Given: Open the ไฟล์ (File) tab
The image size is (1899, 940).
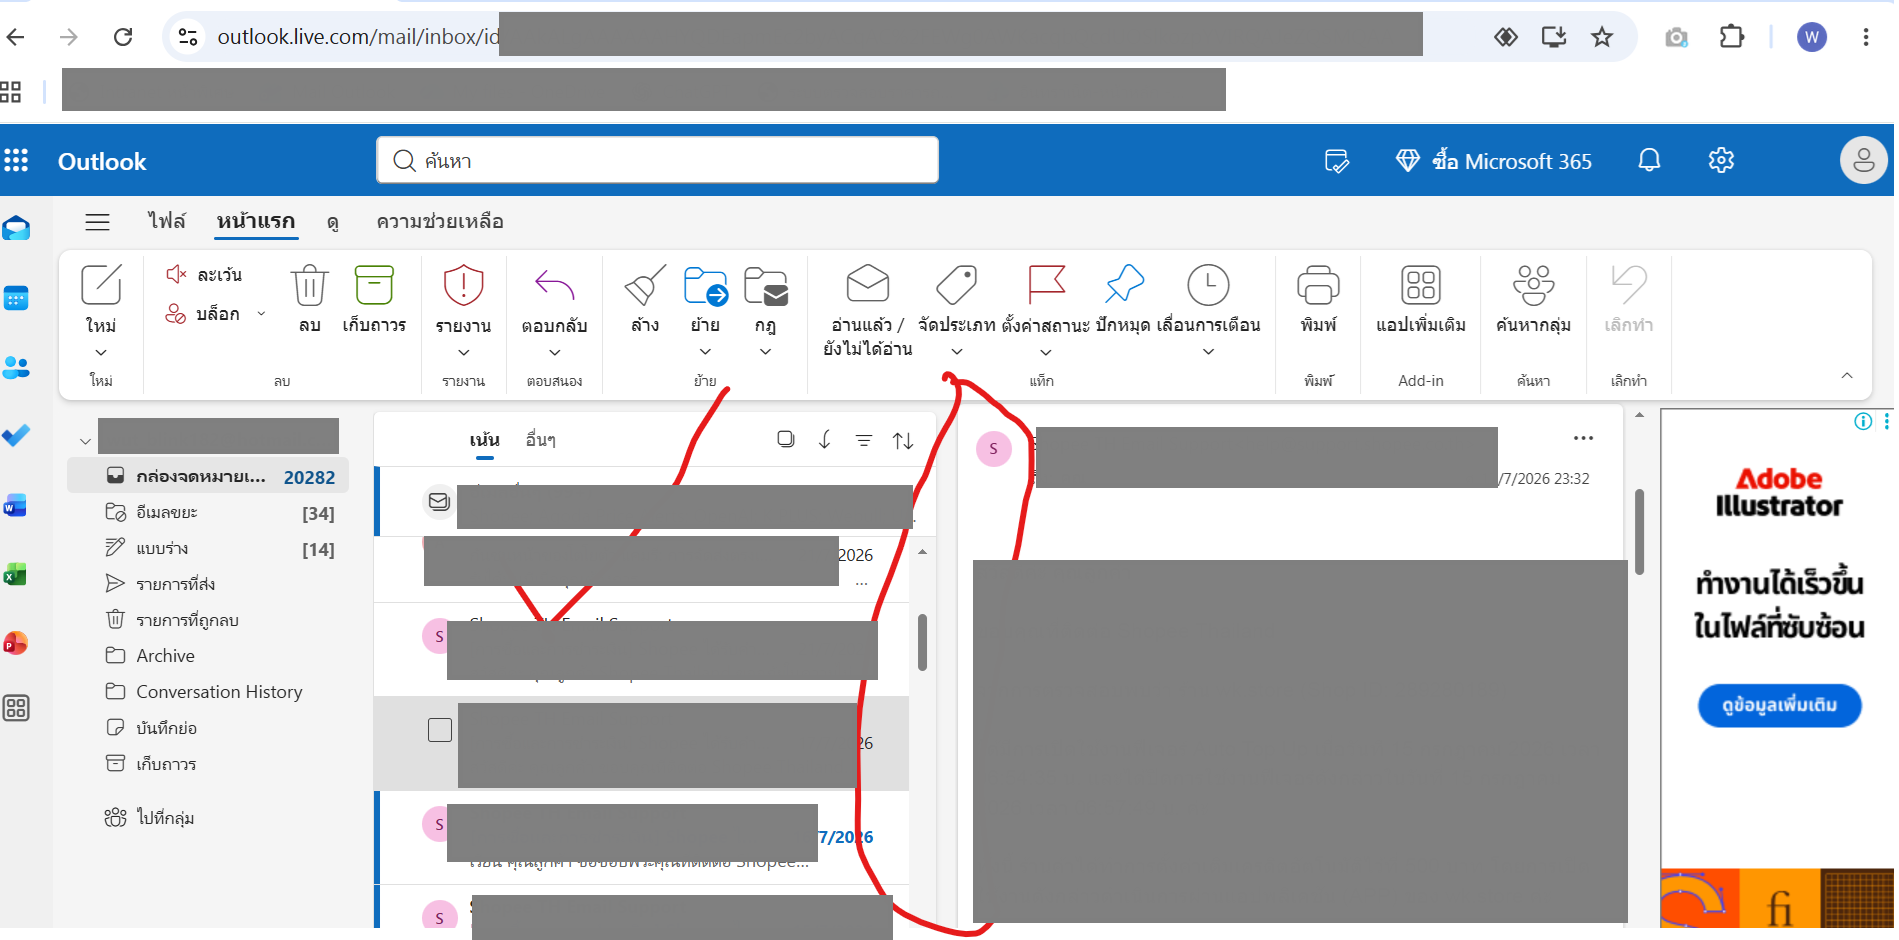Looking at the screenshot, I should (166, 221).
